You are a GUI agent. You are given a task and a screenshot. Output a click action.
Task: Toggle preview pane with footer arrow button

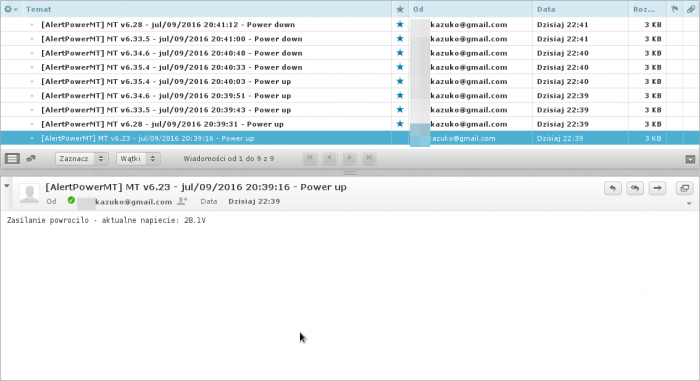tap(690, 159)
